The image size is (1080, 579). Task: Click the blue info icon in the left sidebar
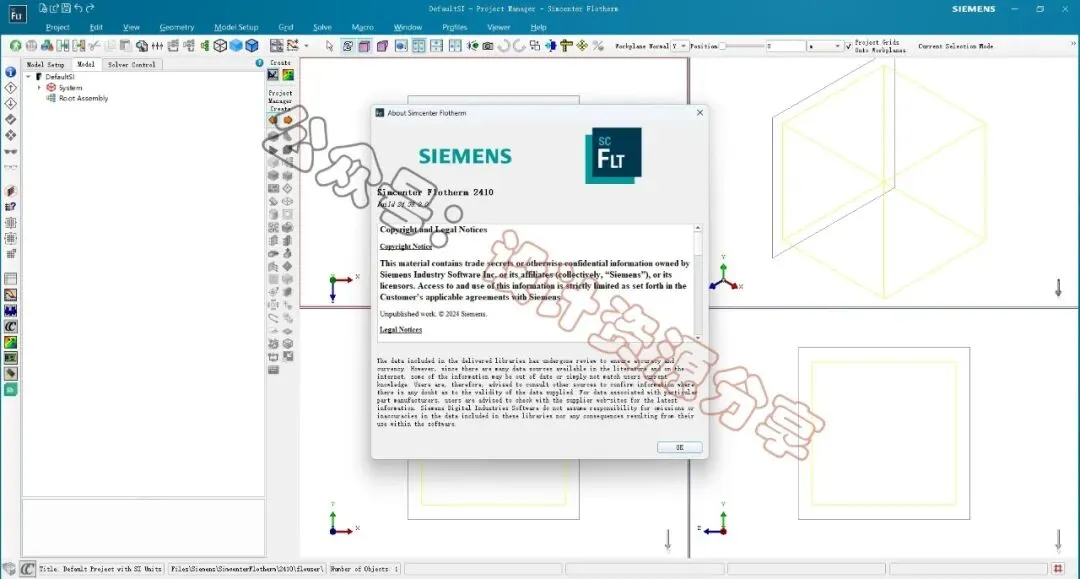click(x=10, y=72)
